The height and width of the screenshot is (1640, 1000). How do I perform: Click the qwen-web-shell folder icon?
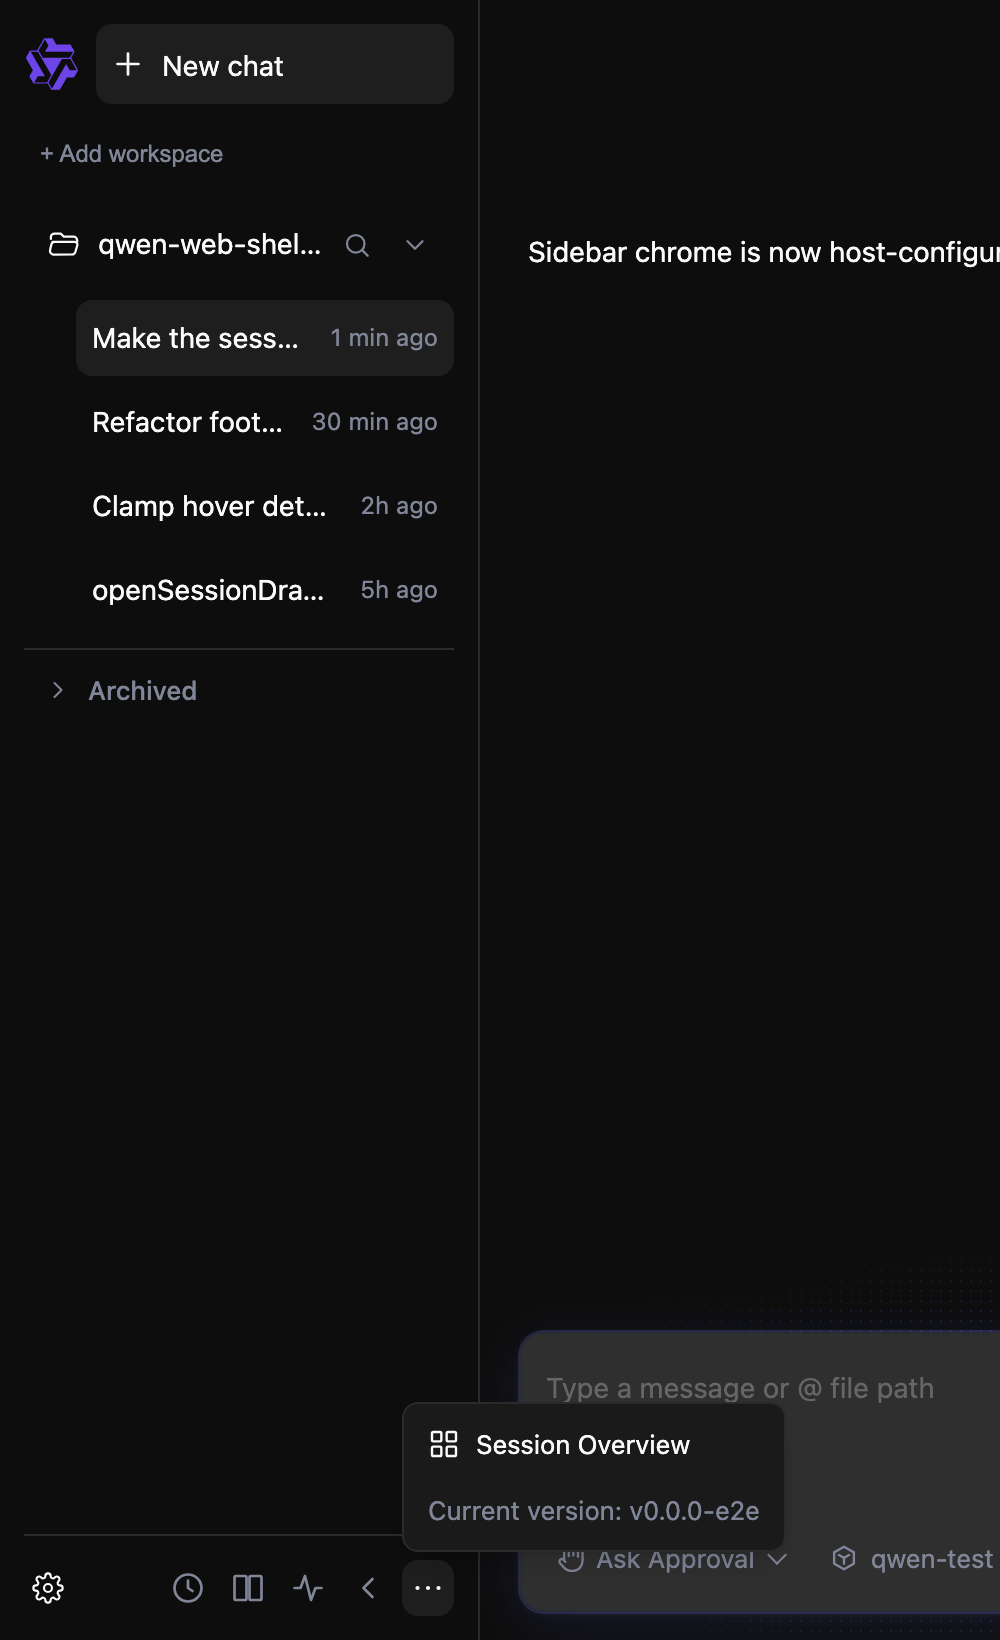(x=64, y=244)
